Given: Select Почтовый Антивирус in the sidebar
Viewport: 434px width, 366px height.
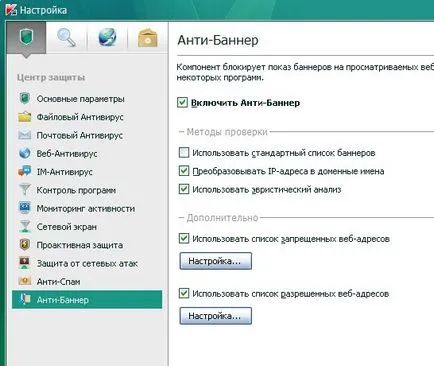Looking at the screenshot, I should [80, 135].
